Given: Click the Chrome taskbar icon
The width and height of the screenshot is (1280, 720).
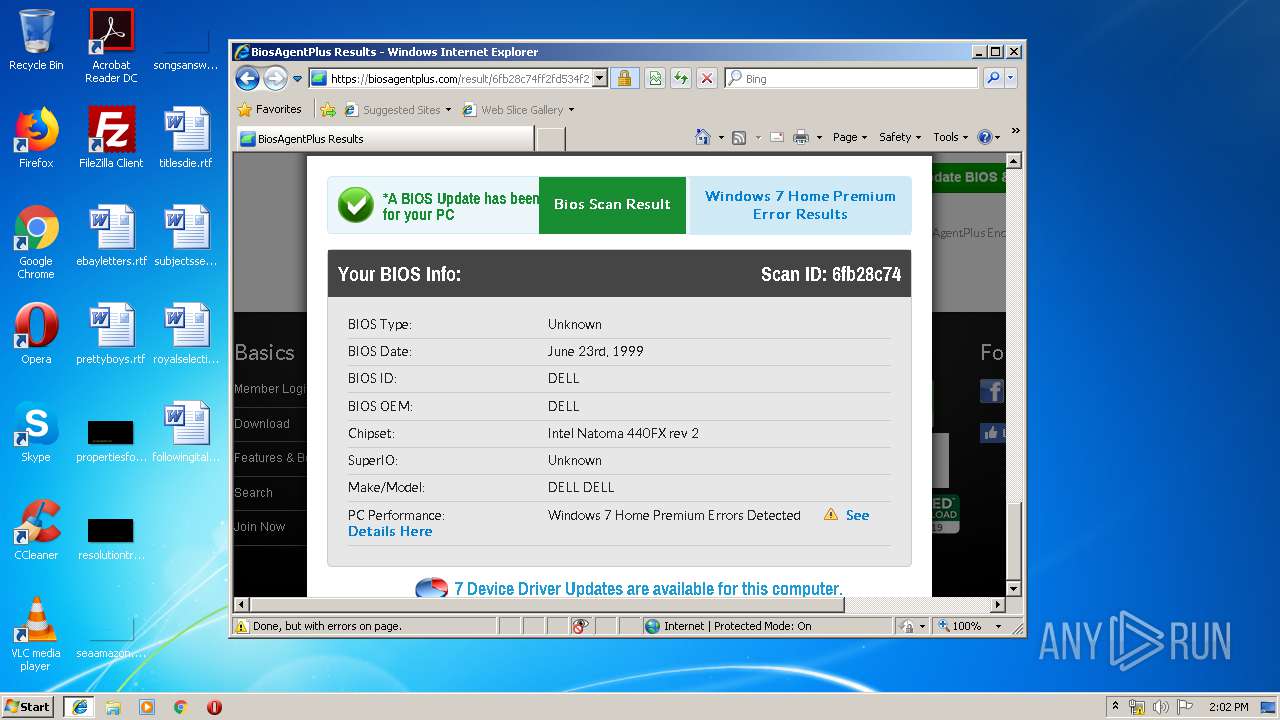Looking at the screenshot, I should tap(180, 707).
